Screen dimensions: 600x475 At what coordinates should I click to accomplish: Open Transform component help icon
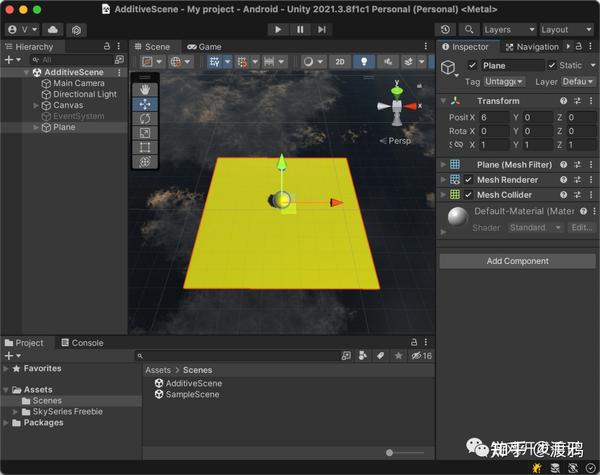[x=563, y=101]
